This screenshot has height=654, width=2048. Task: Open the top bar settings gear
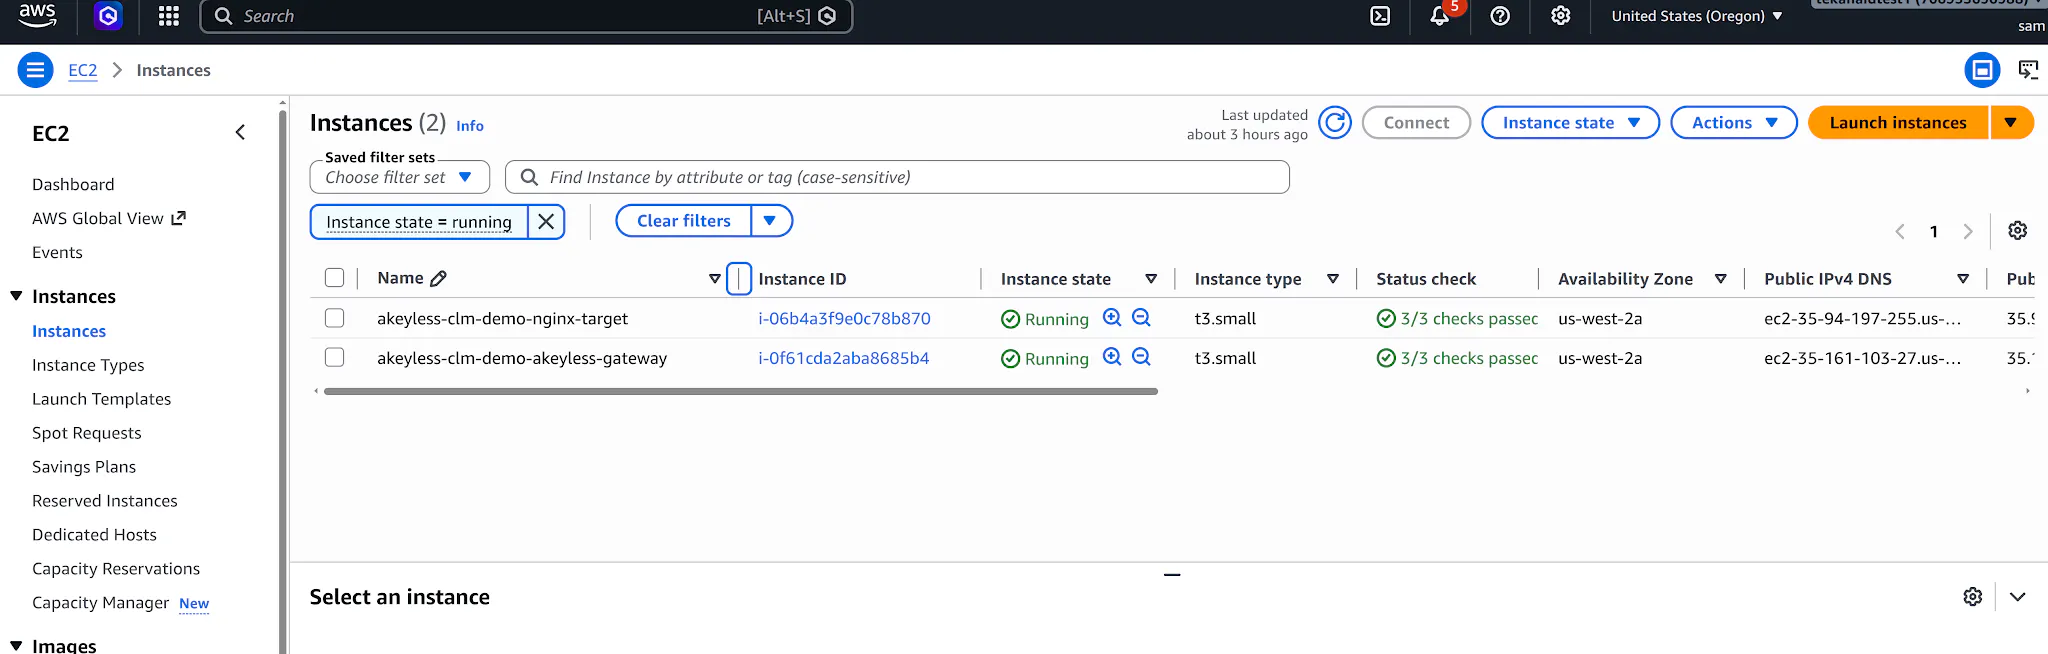[x=1560, y=16]
